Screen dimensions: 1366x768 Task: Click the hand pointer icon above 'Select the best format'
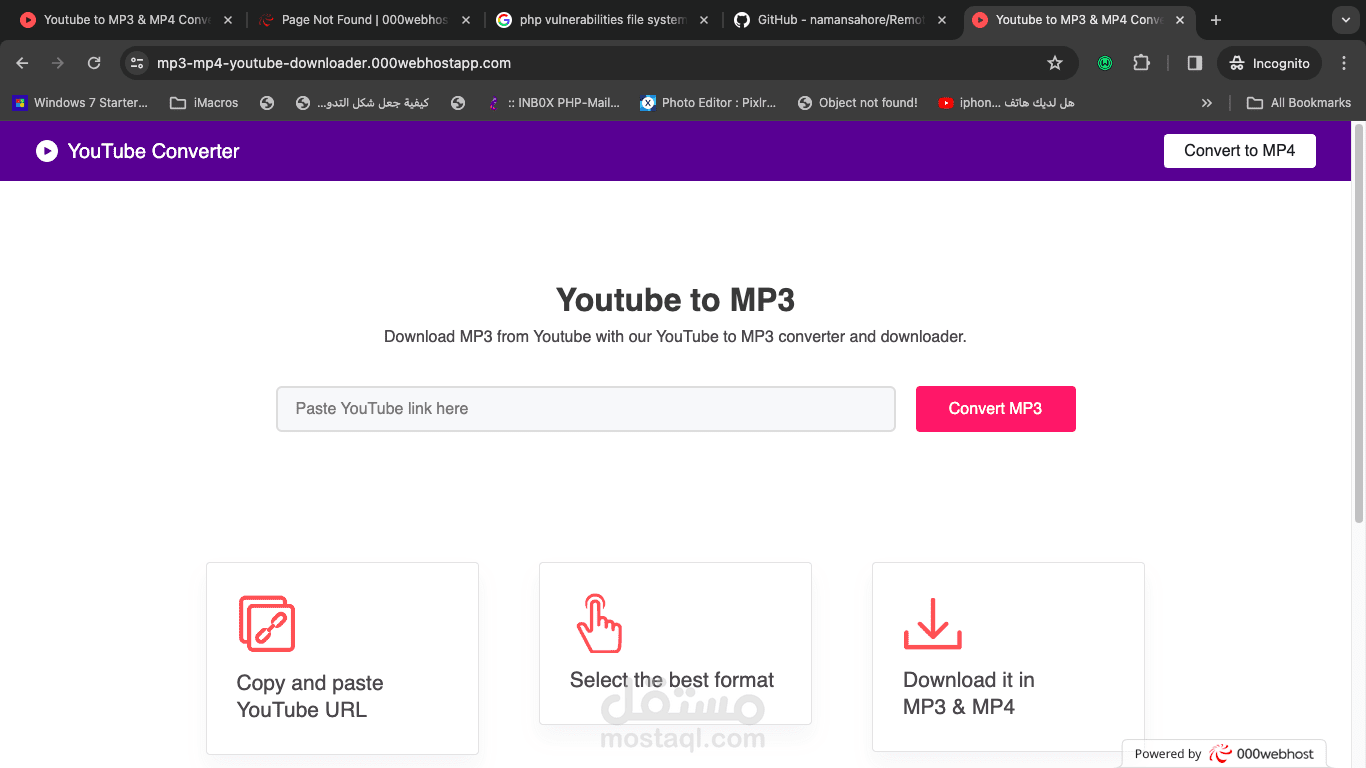[x=600, y=623]
